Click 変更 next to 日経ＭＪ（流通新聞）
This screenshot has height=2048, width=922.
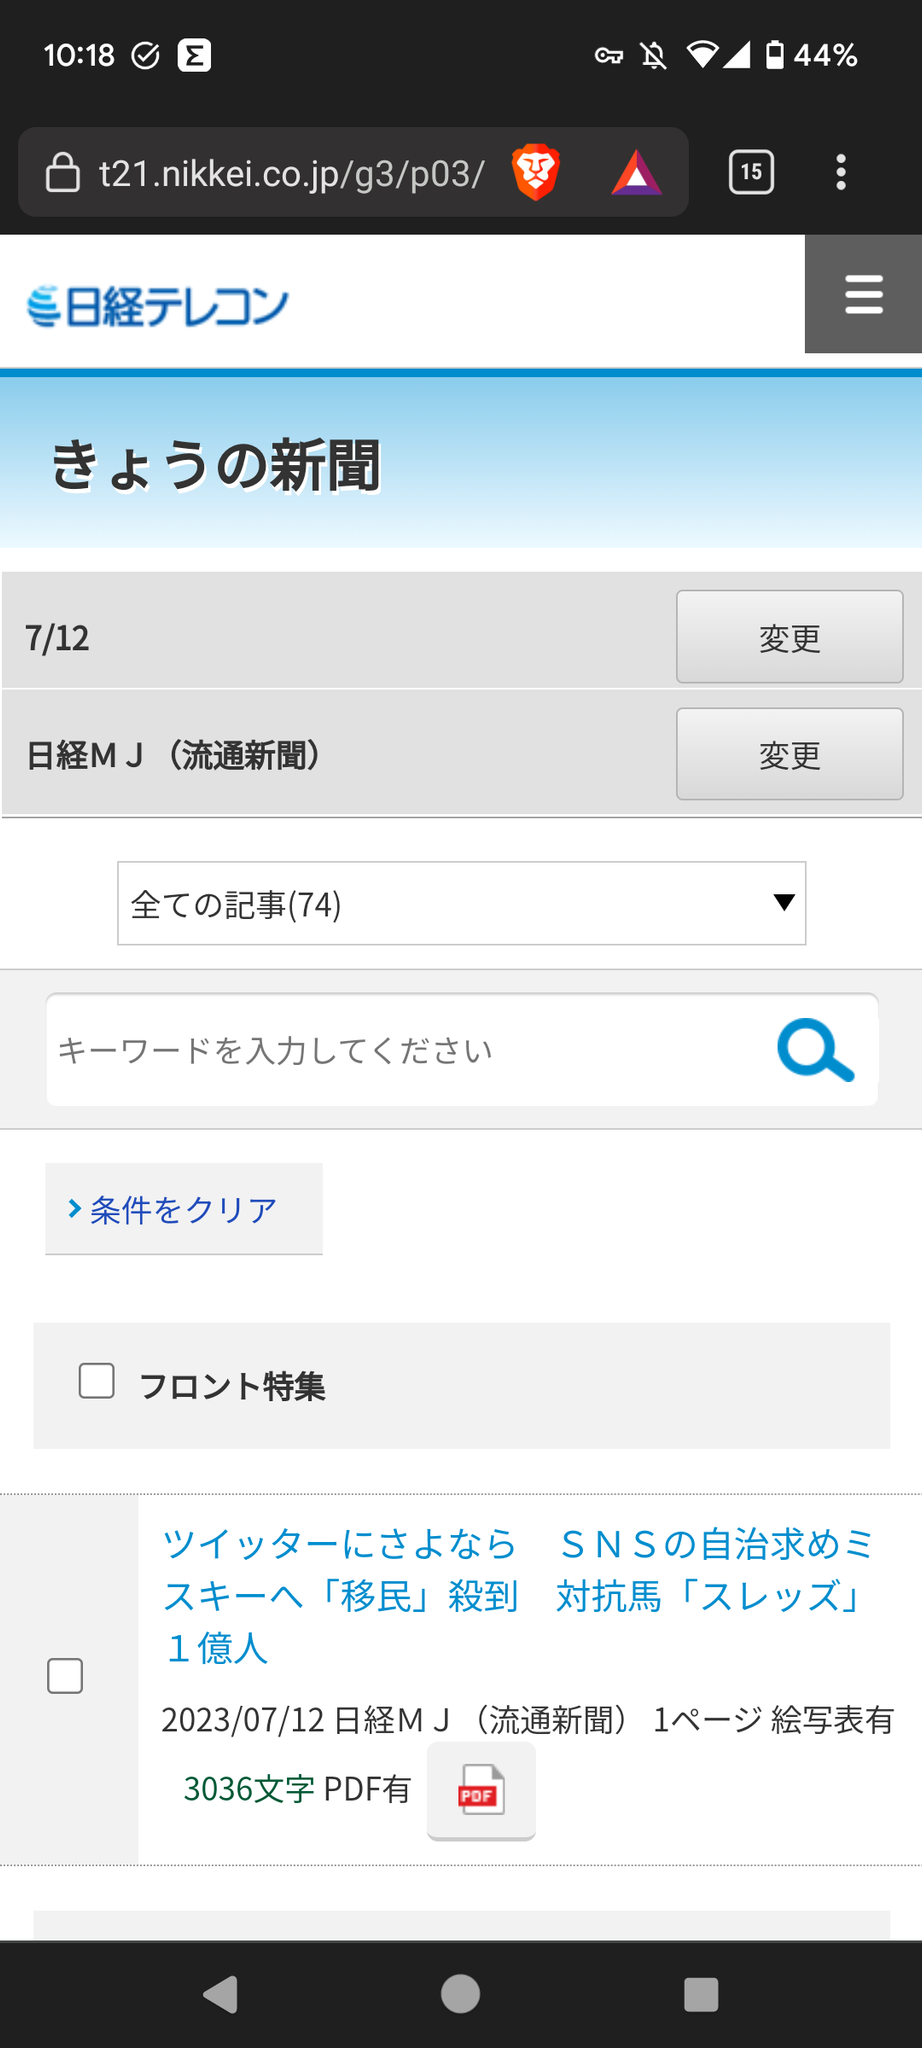pos(788,755)
